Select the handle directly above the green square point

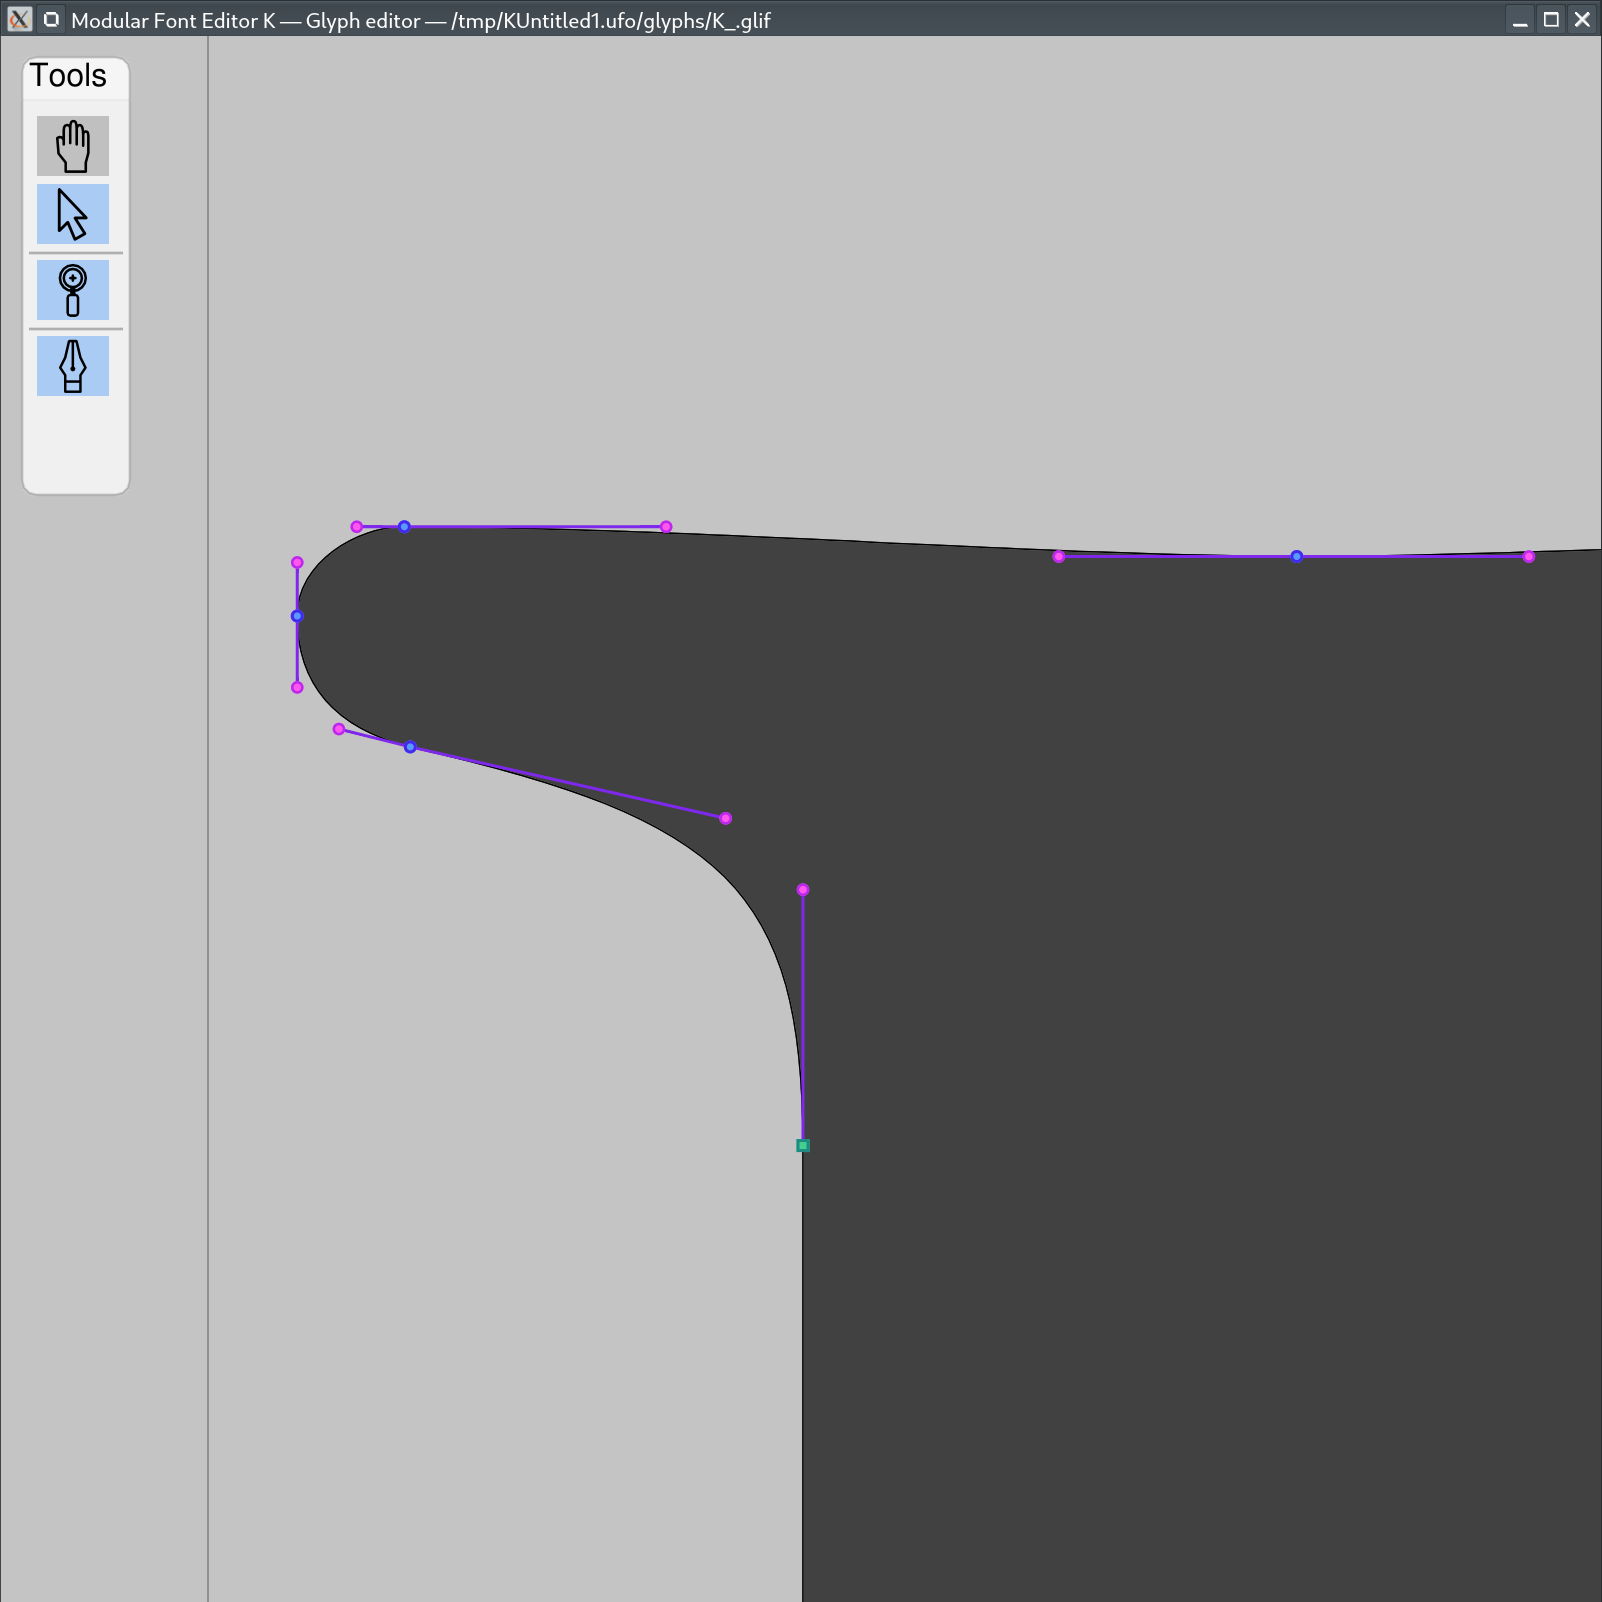[x=803, y=889]
